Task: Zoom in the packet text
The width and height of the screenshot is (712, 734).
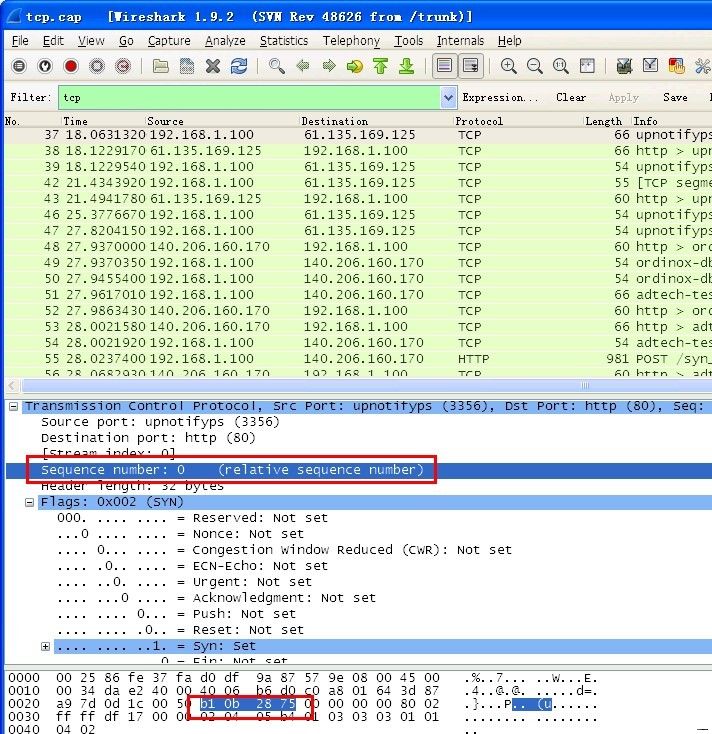Action: [x=509, y=66]
